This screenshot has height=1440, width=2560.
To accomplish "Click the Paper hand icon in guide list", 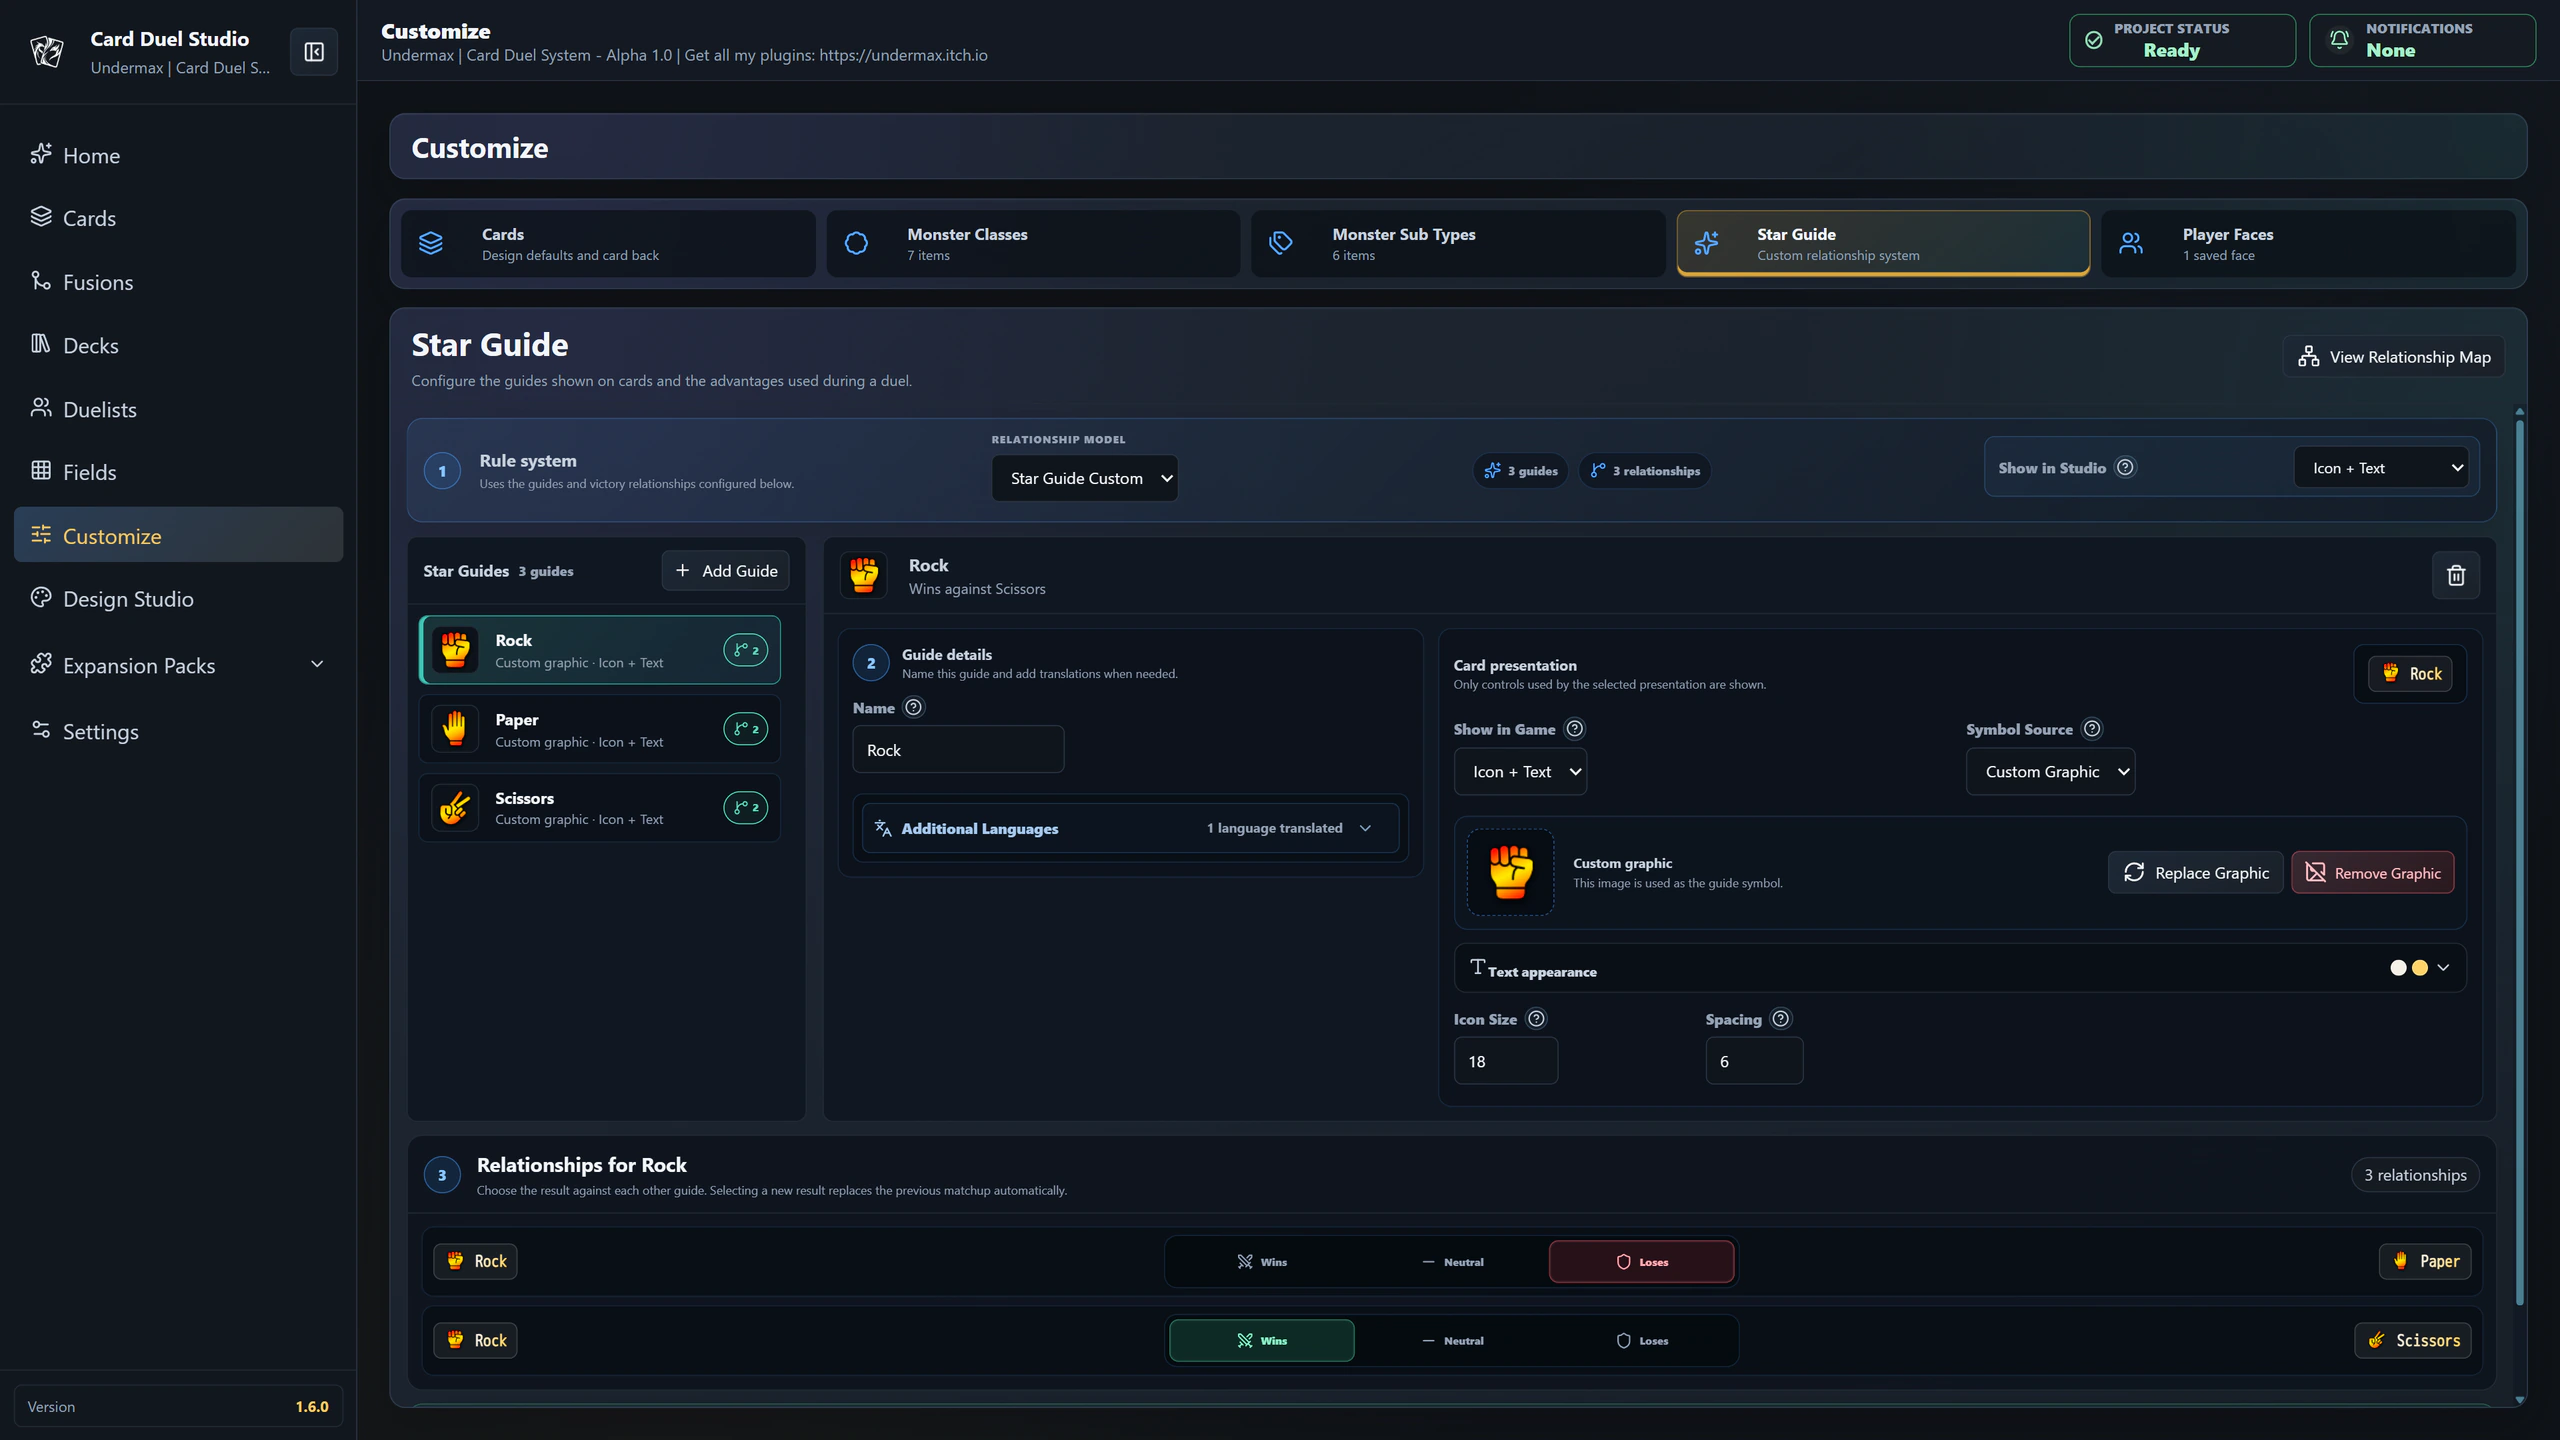I will point(455,729).
